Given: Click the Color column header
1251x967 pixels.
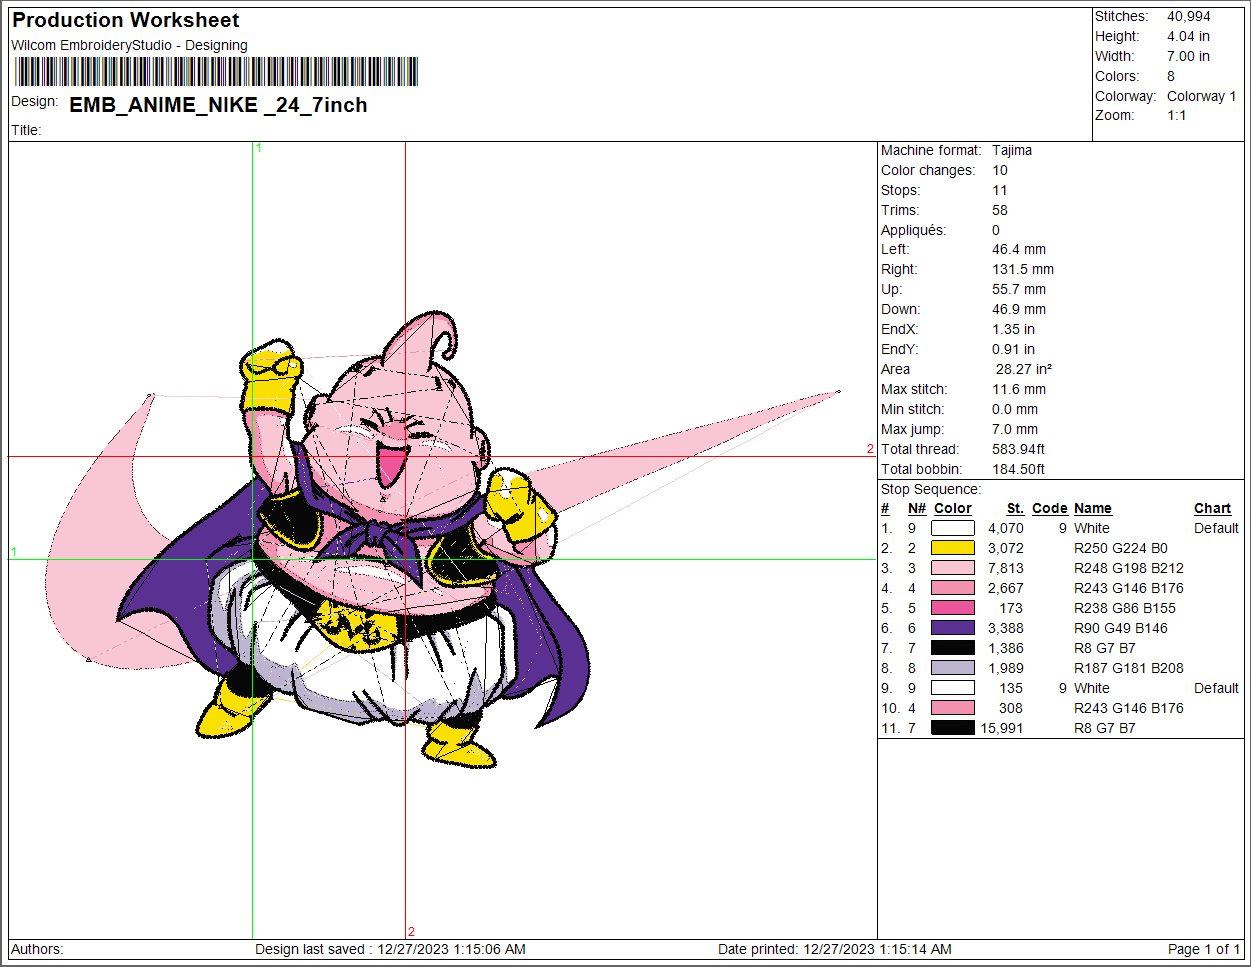Looking at the screenshot, I should click(x=952, y=508).
